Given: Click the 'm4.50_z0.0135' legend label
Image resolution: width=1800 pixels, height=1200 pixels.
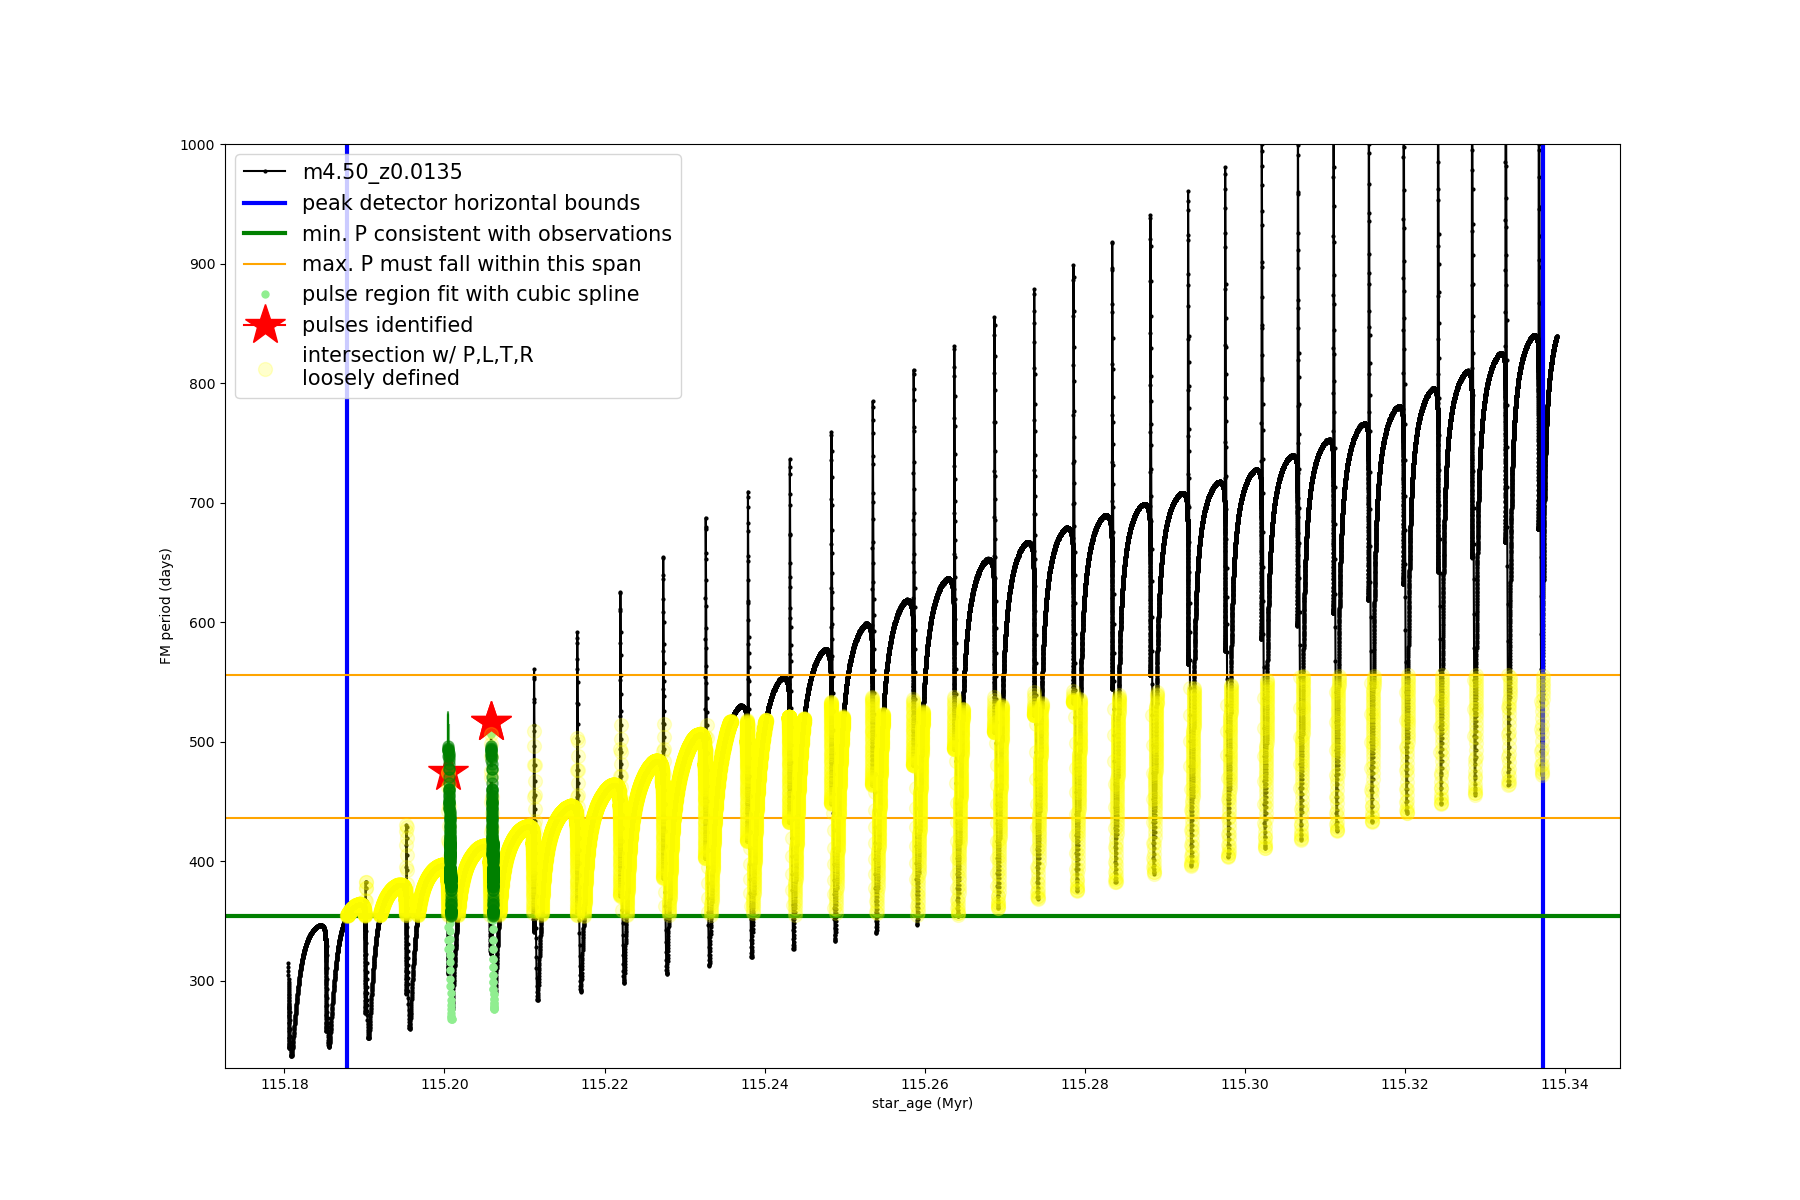Looking at the screenshot, I should coord(382,172).
